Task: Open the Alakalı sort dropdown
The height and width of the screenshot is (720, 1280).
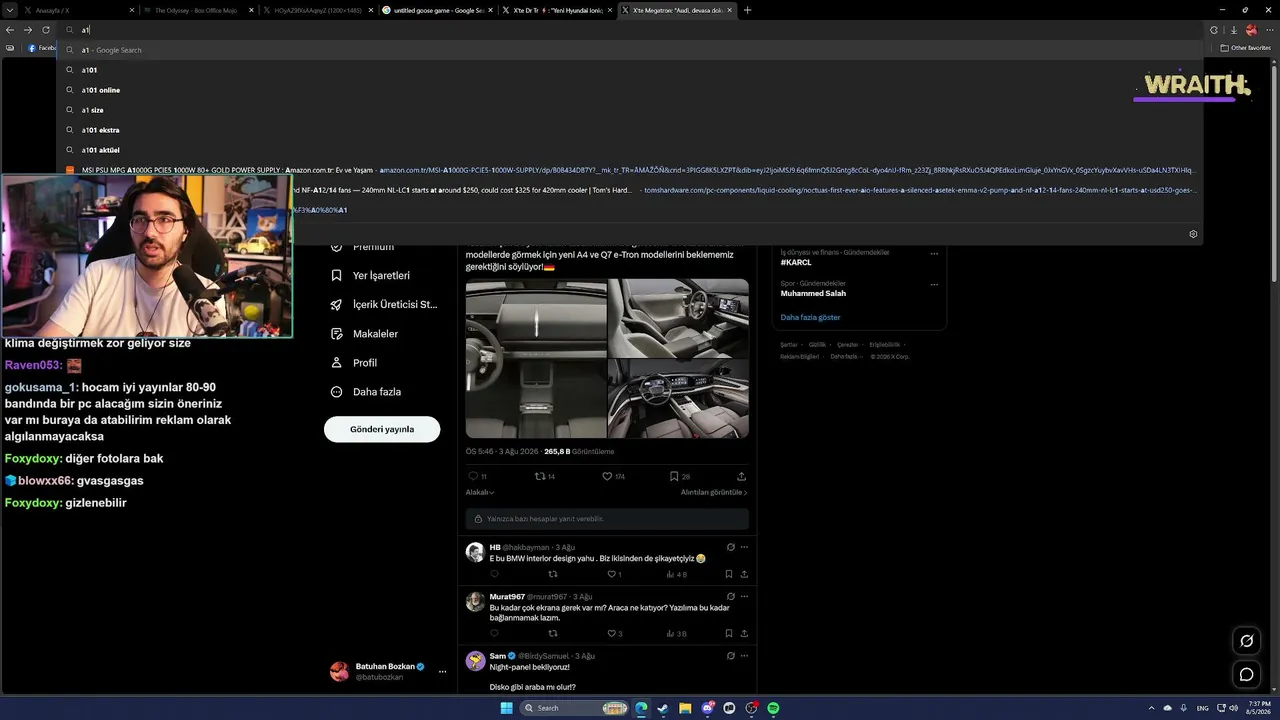Action: point(480,492)
